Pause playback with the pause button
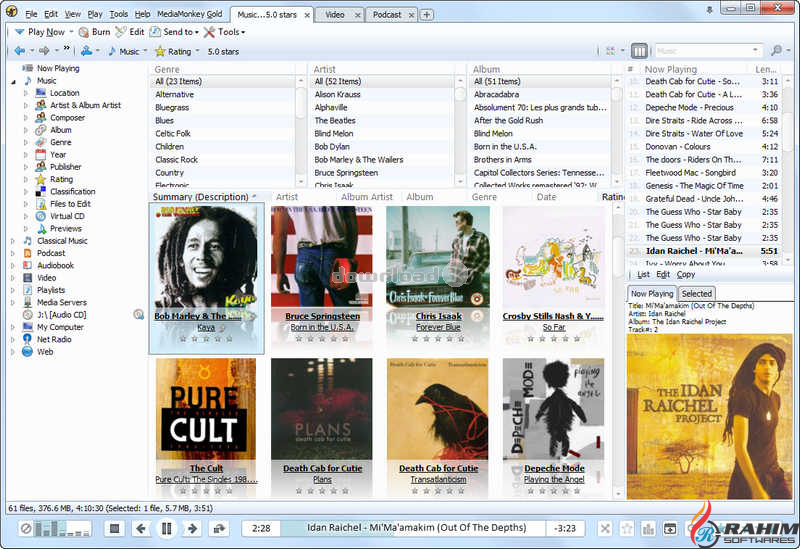The image size is (800, 549). [167, 528]
